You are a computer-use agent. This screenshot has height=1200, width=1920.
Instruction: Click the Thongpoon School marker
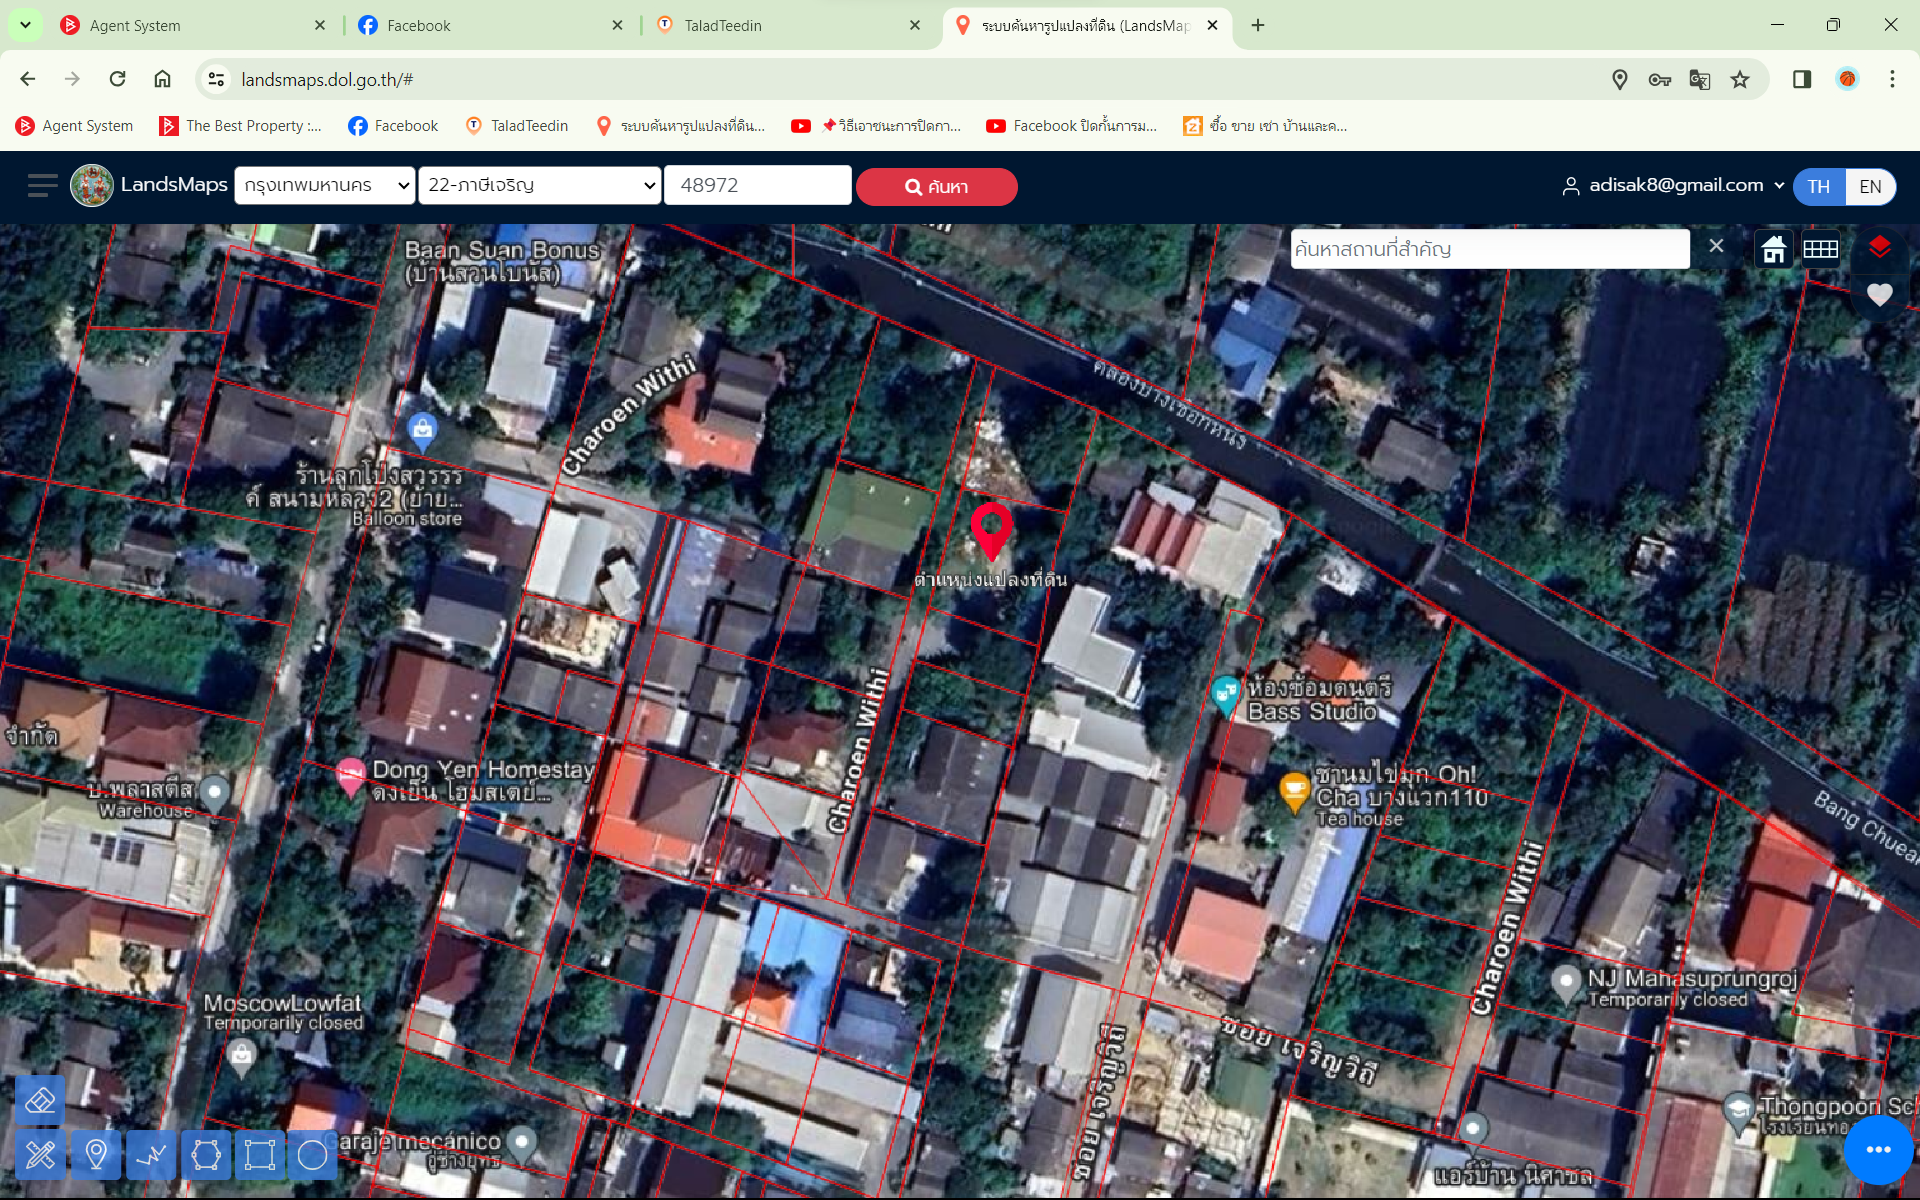click(1739, 1111)
